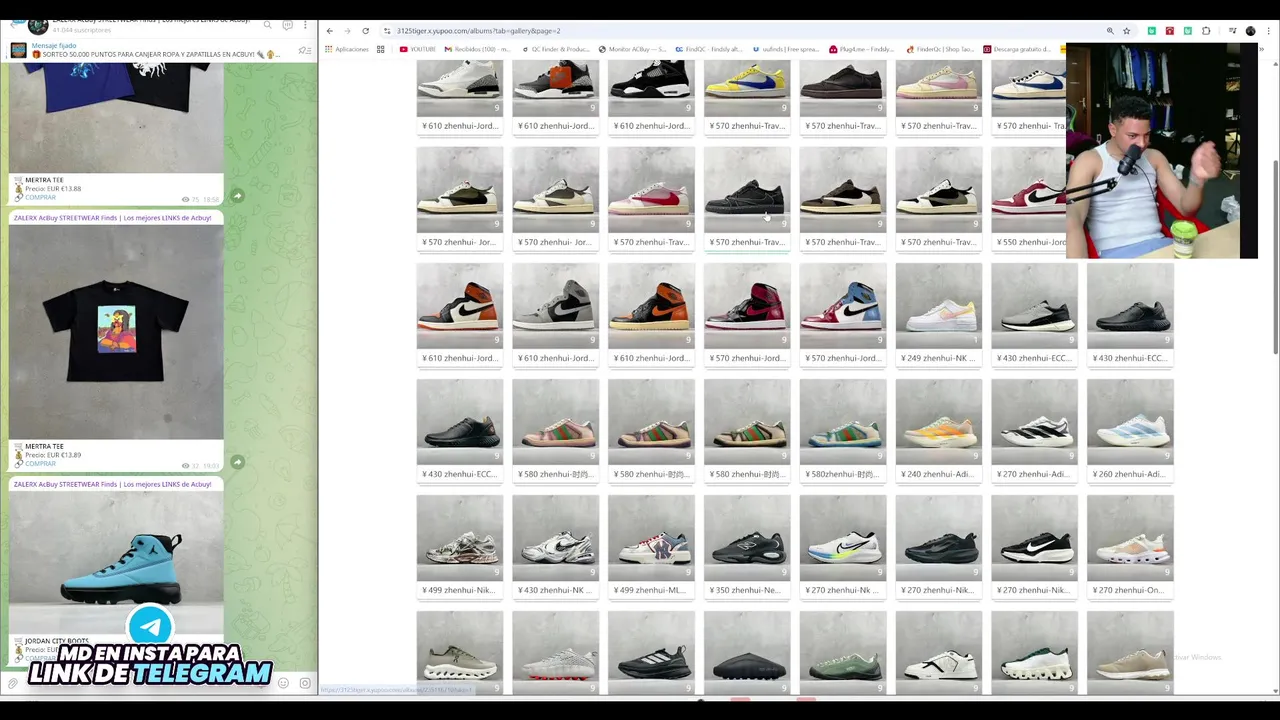Viewport: 1280px width, 720px height.
Task: Forward the MERTRA TEE €13.89 post
Action: (237, 462)
